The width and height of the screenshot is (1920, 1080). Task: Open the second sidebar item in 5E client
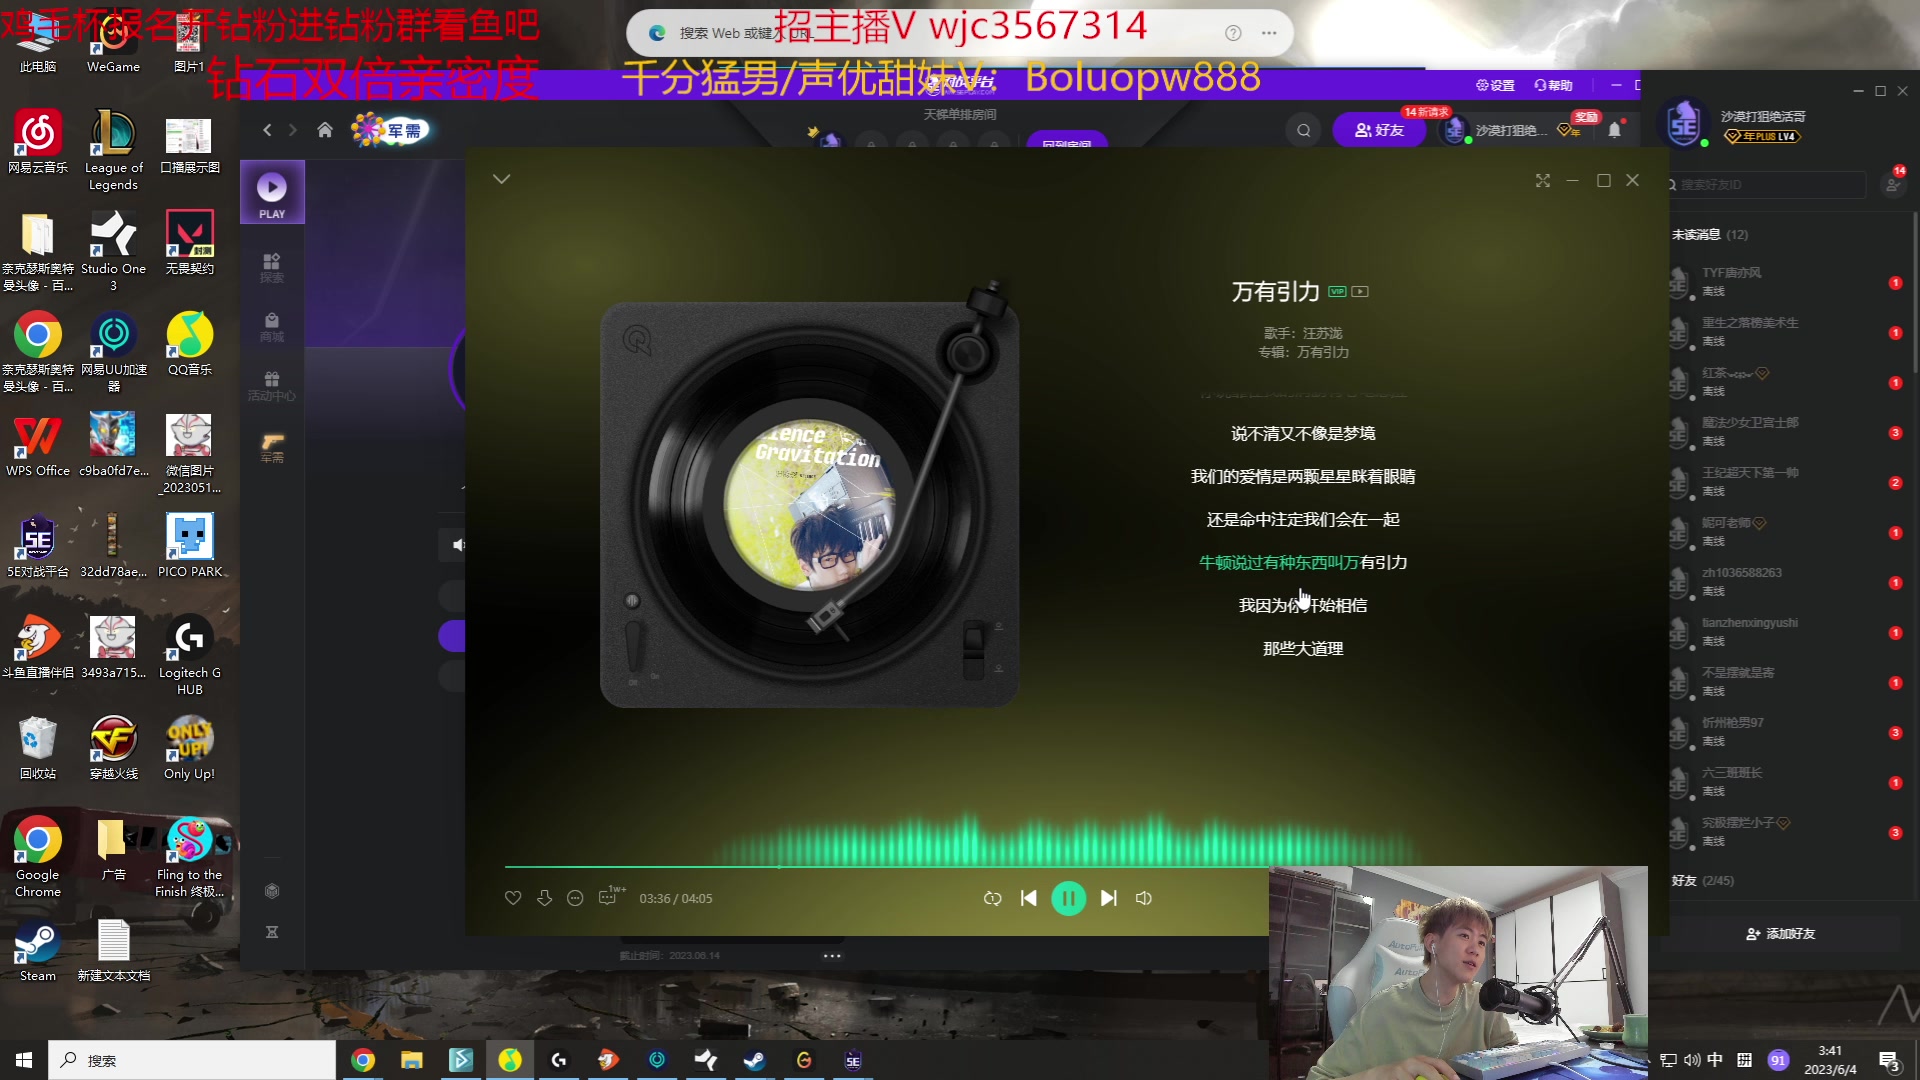[272, 267]
